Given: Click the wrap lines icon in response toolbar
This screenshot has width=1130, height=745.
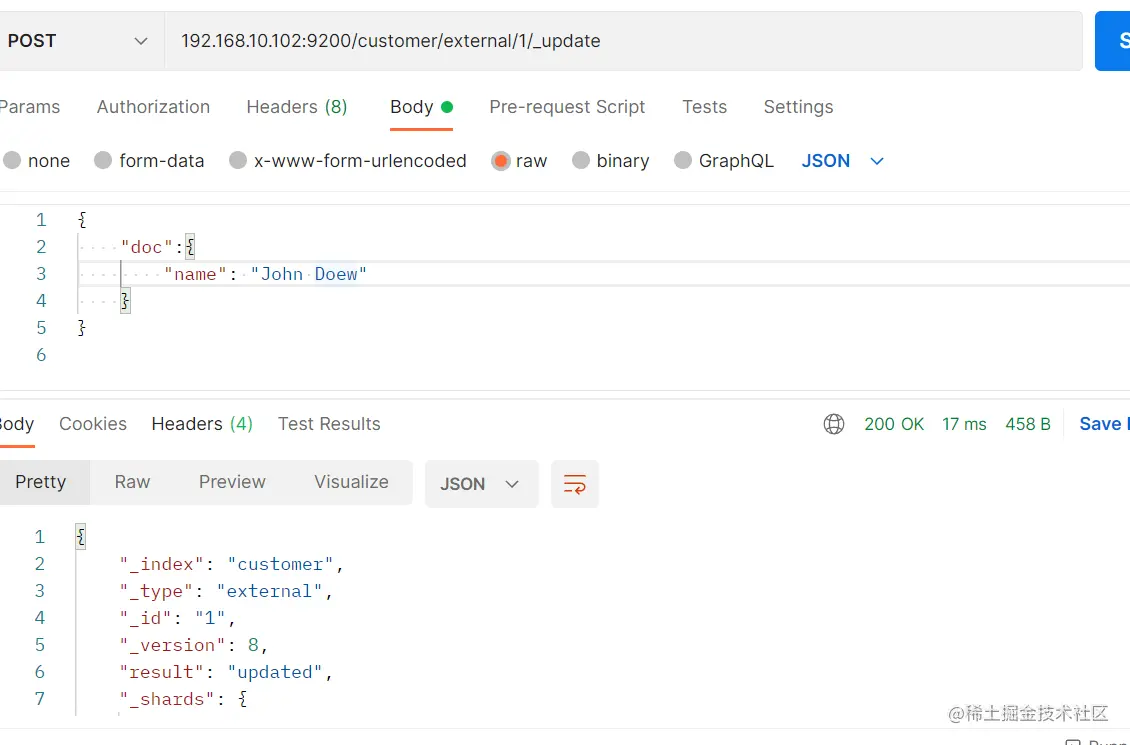Looking at the screenshot, I should coord(575,484).
